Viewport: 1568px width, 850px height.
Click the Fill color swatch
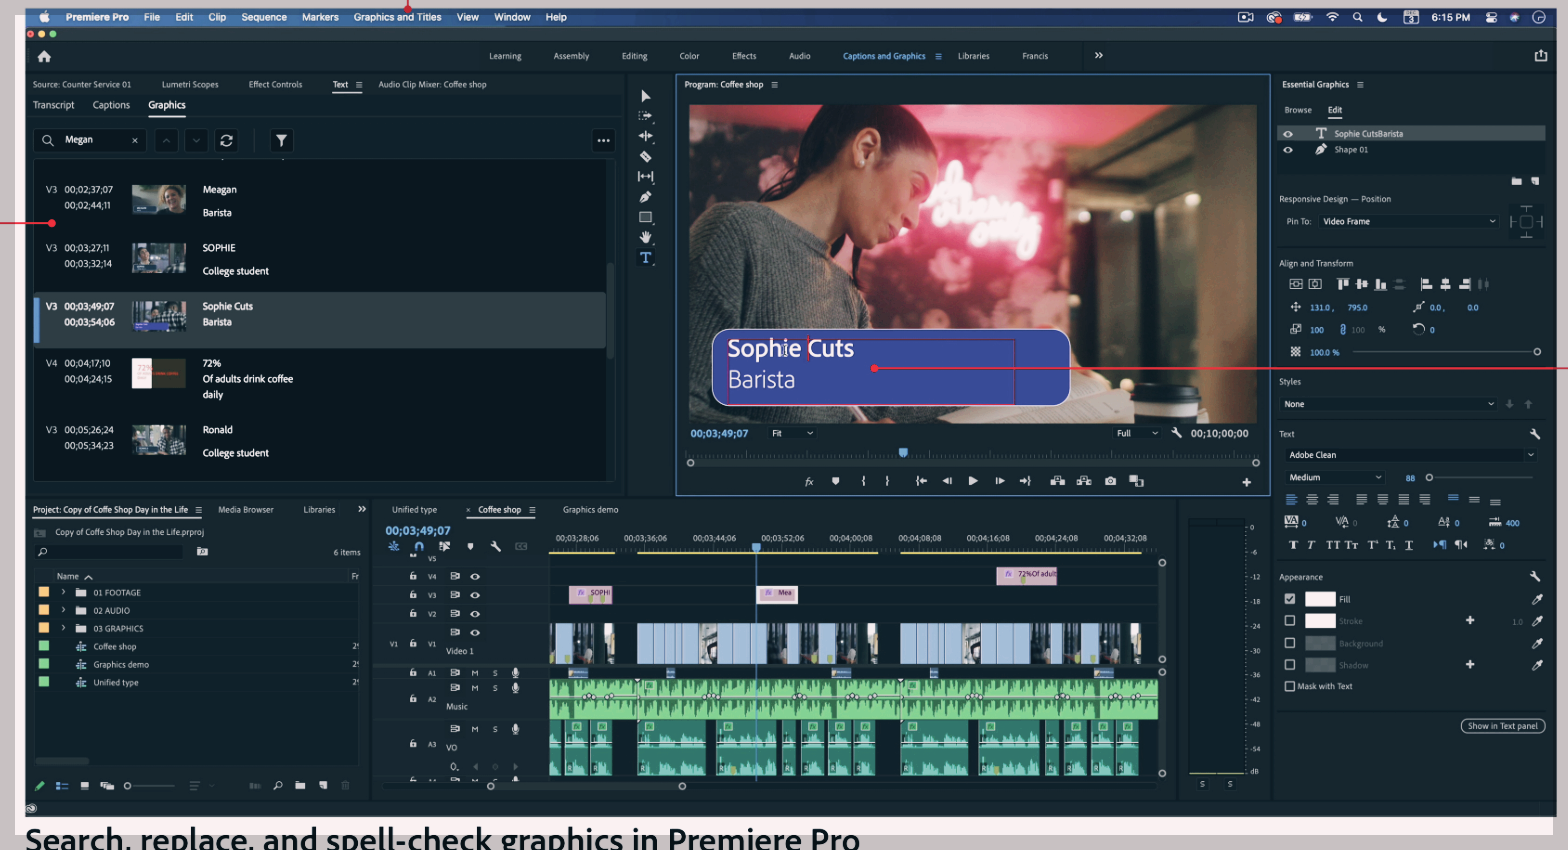point(1320,599)
